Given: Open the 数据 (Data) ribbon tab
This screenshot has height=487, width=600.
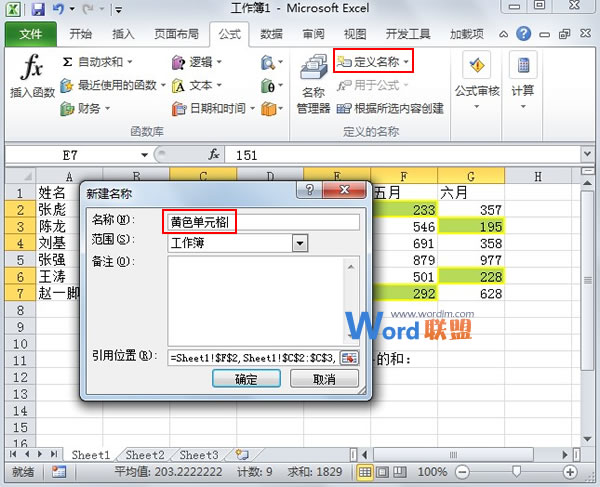Looking at the screenshot, I should coord(271,34).
